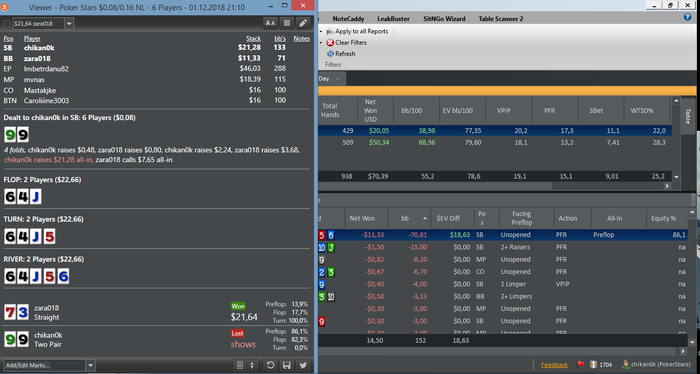
Task: Open the Add/Edit Marks dropdown
Action: (91, 365)
